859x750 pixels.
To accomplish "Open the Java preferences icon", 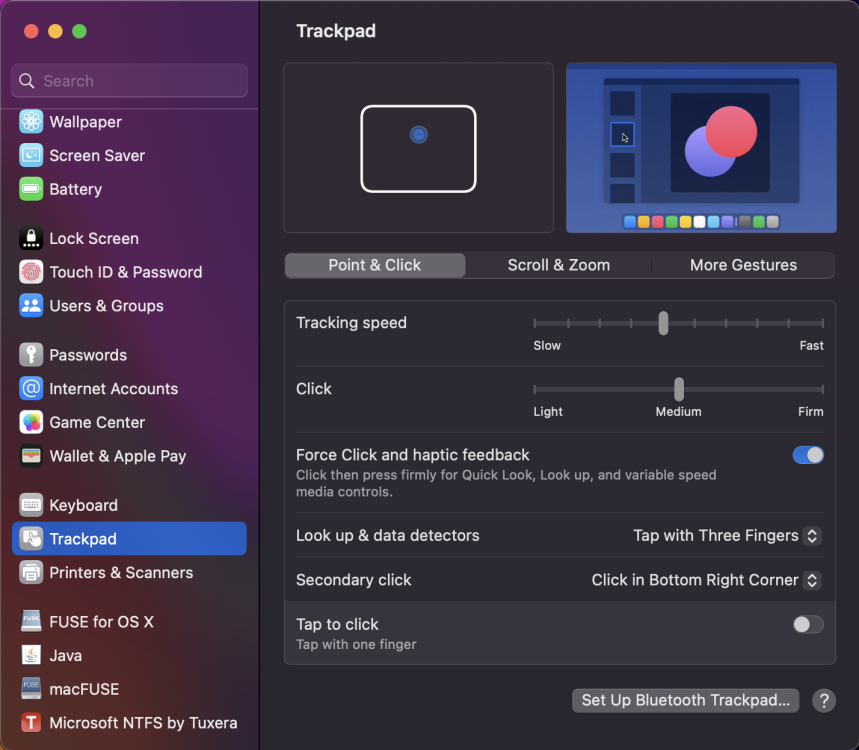I will (31, 655).
